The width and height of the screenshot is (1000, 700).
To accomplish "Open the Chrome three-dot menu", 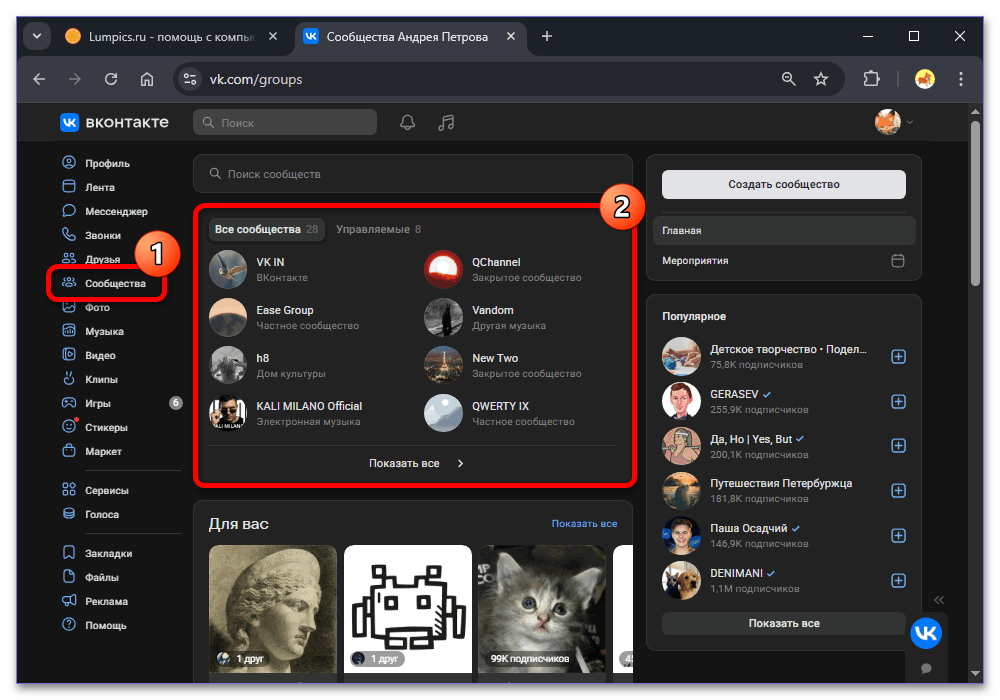I will coord(960,79).
